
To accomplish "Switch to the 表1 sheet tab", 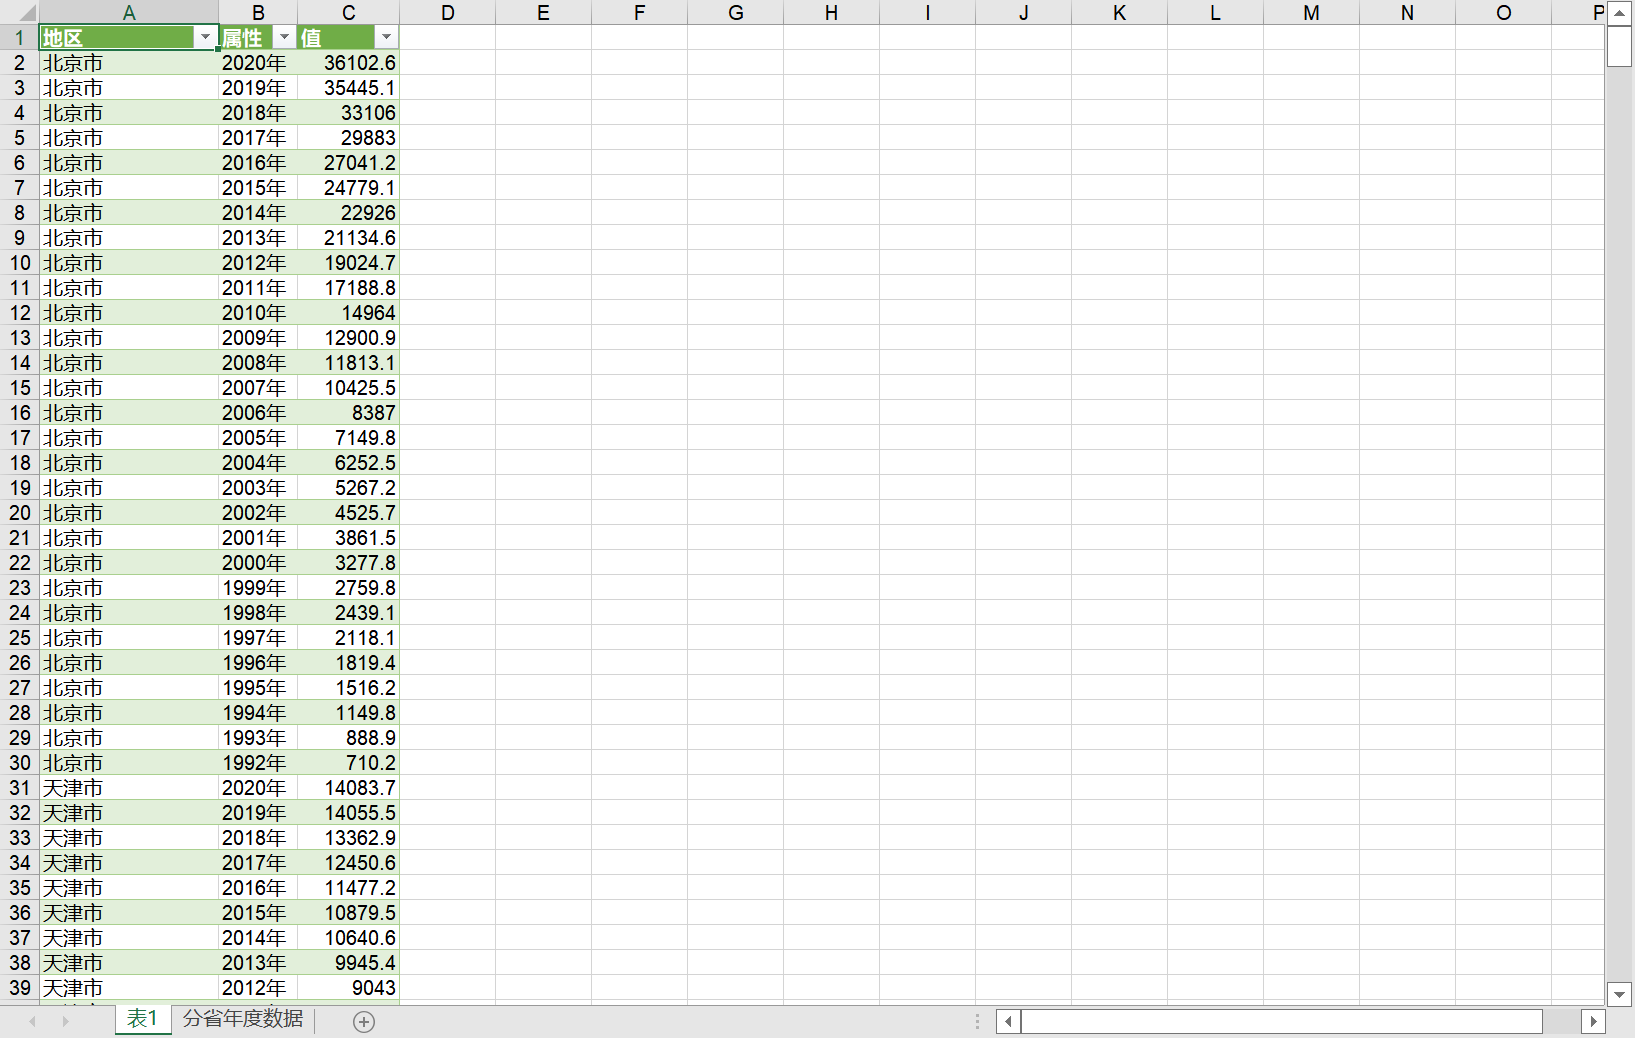I will pos(142,1019).
